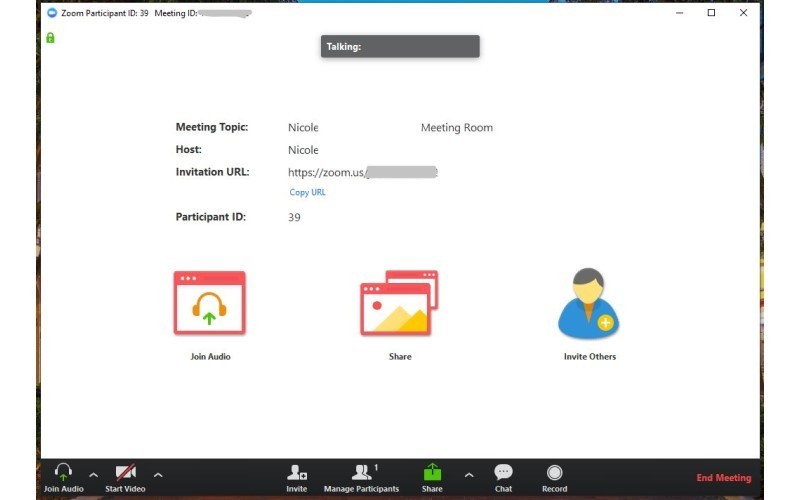Click the red End Meeting button
The image size is (800, 500).
[723, 478]
